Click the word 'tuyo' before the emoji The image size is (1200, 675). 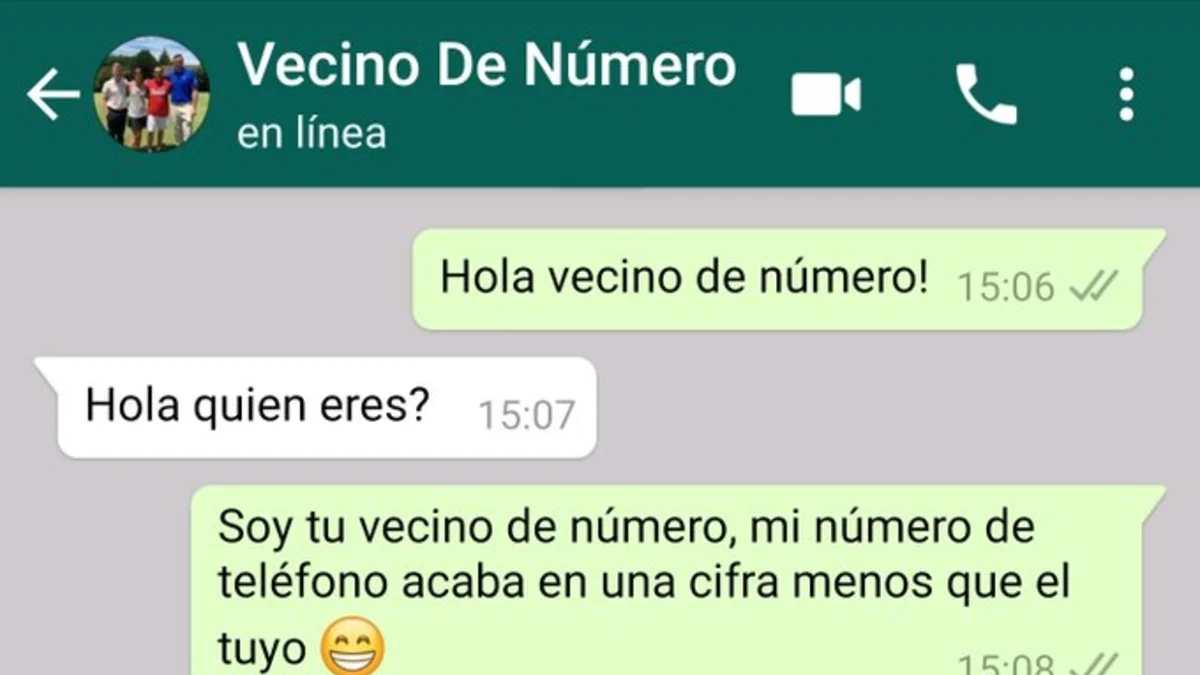(x=262, y=651)
